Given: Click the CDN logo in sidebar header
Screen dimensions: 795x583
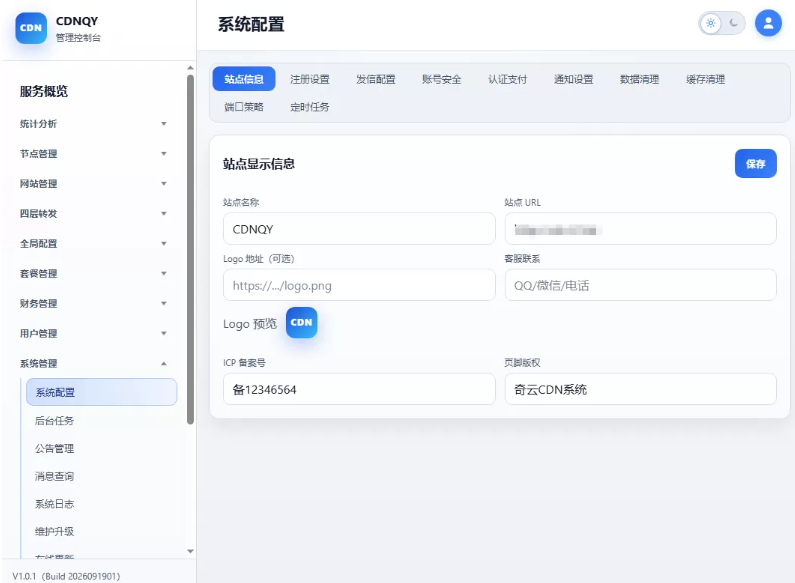Looking at the screenshot, I should click(31, 28).
